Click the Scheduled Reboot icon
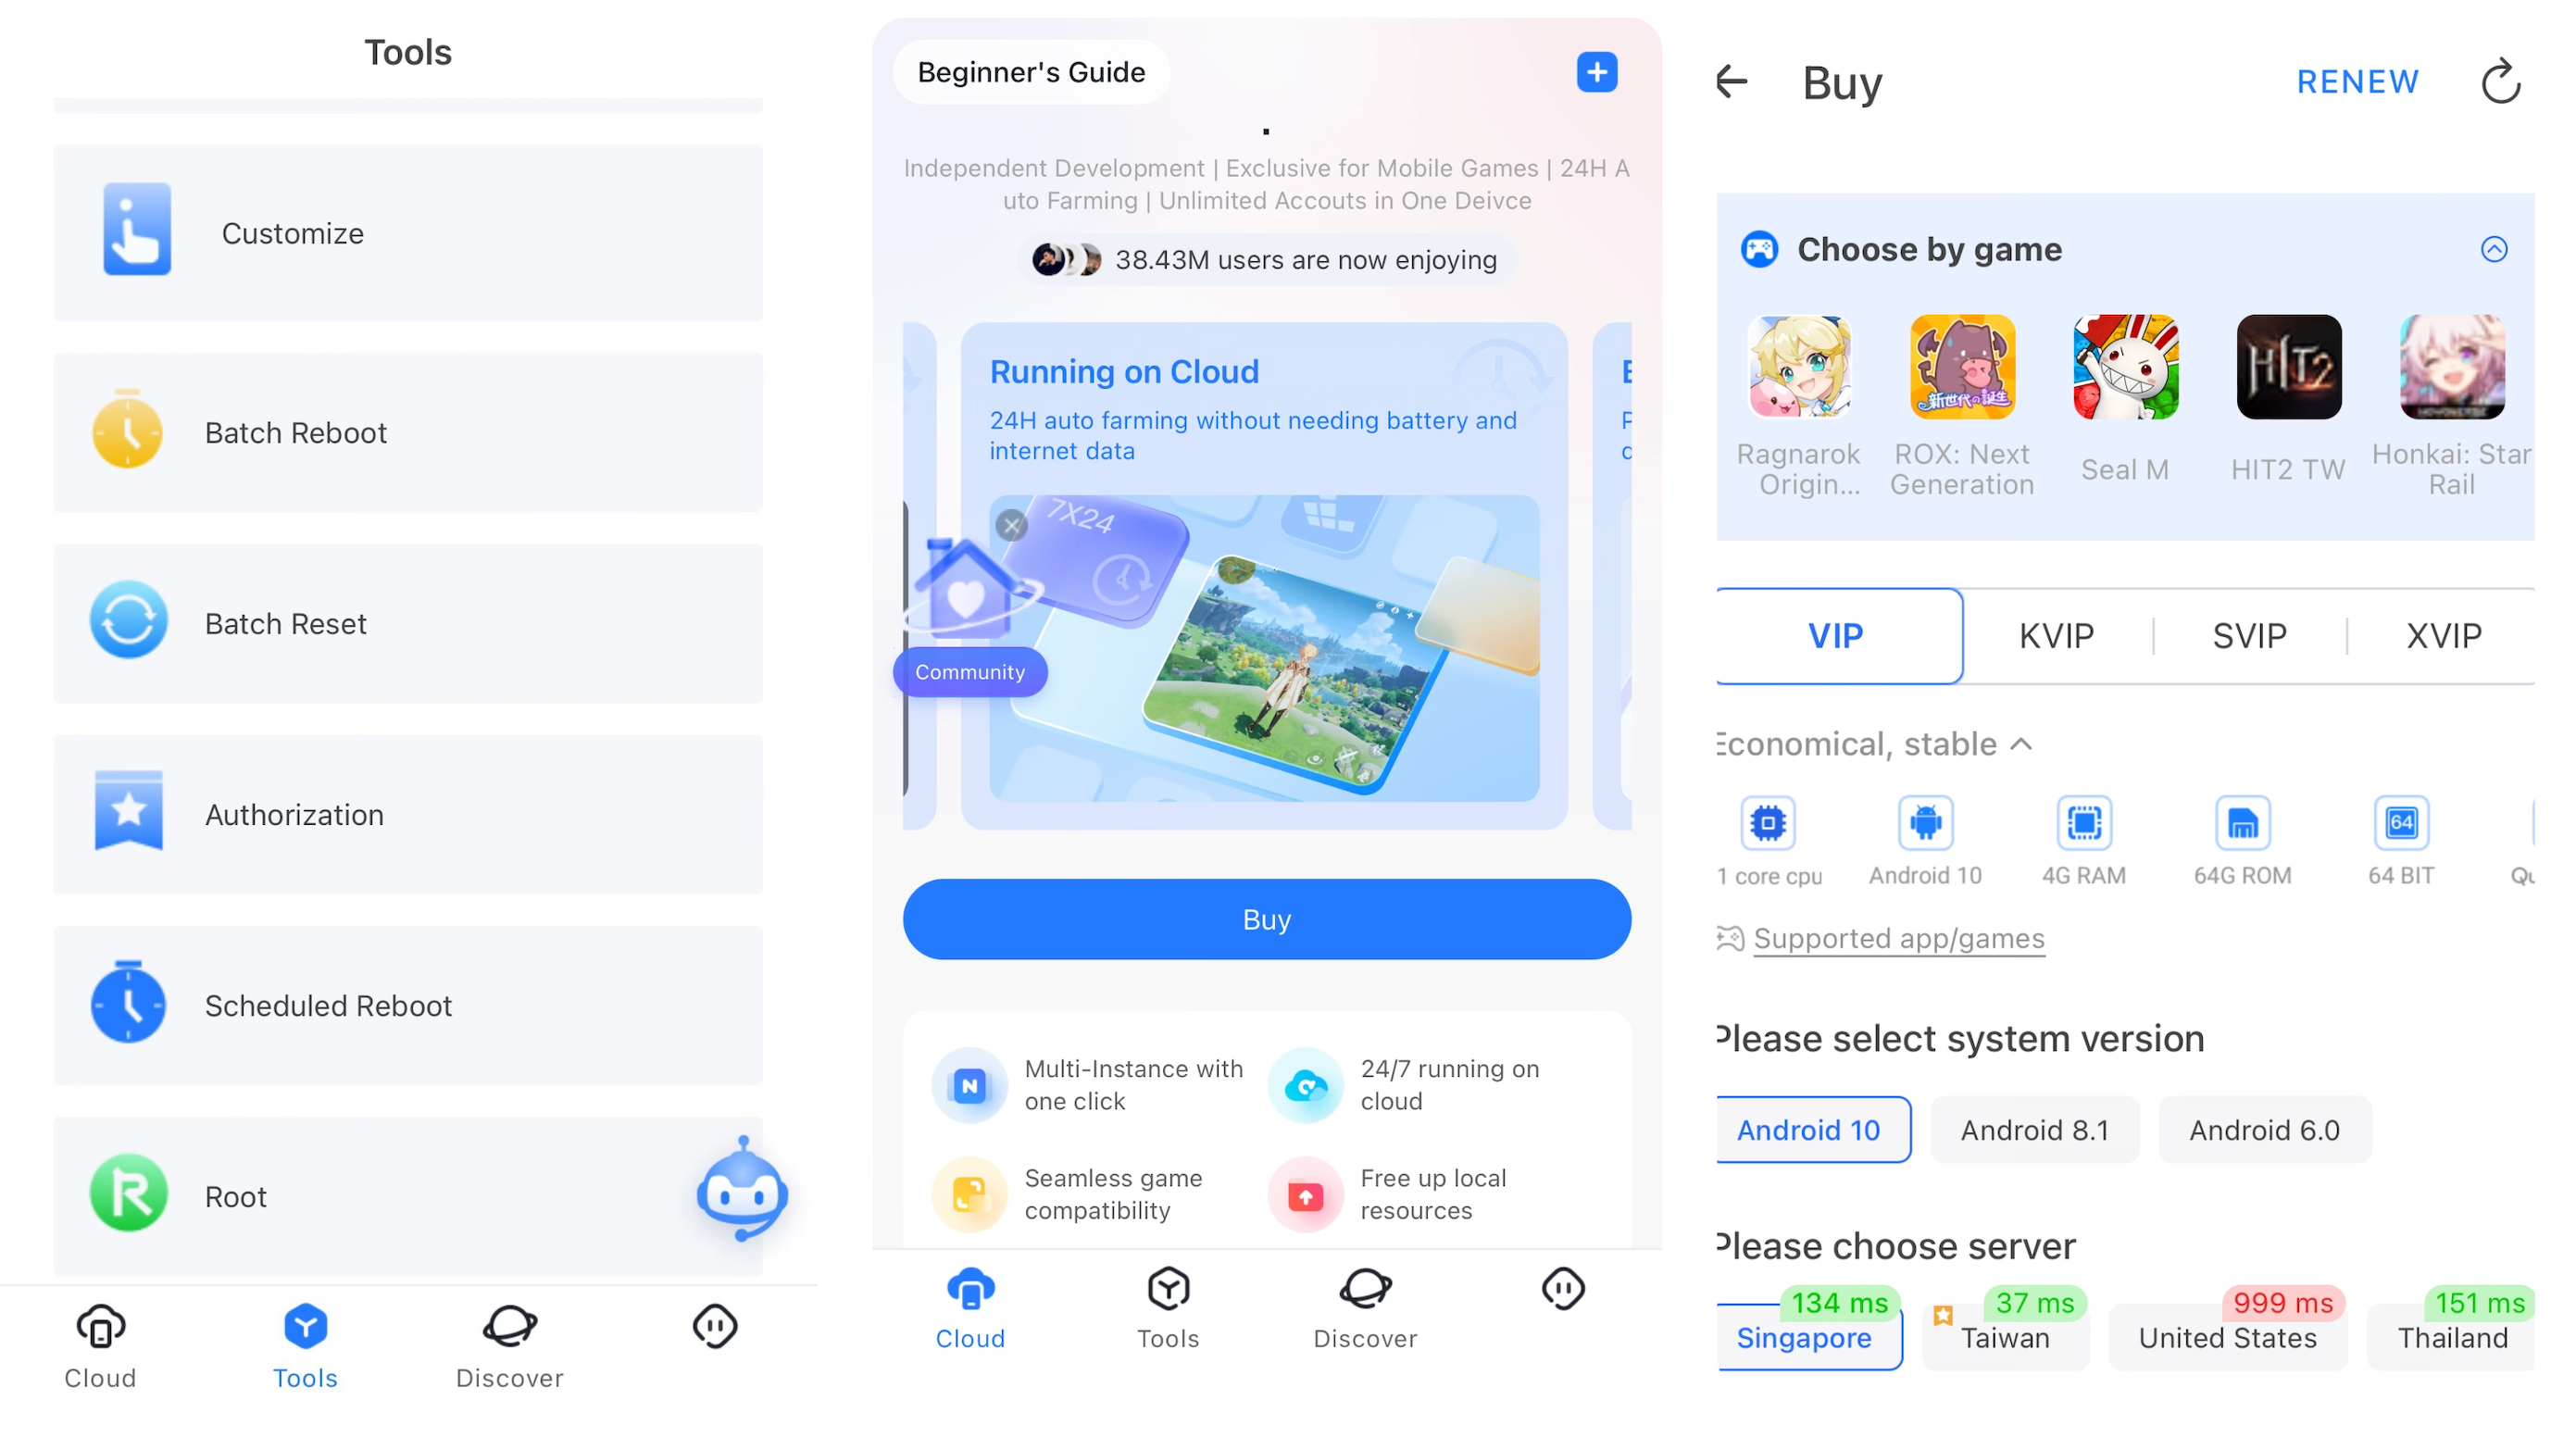Viewport: 2576px width, 1437px height. [x=128, y=1004]
